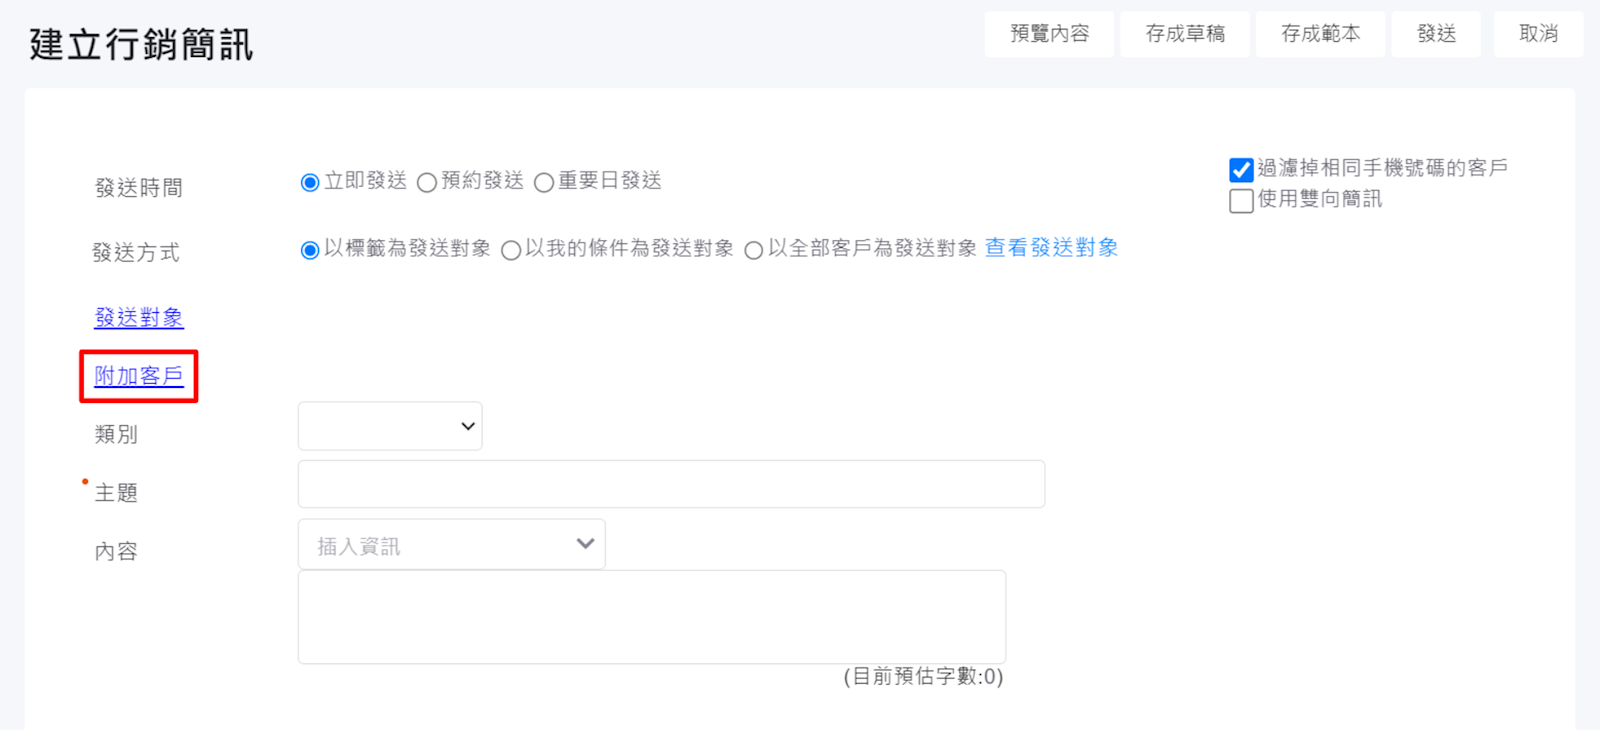Choose 以我的條件為發送對象 option
1600x730 pixels.
511,250
